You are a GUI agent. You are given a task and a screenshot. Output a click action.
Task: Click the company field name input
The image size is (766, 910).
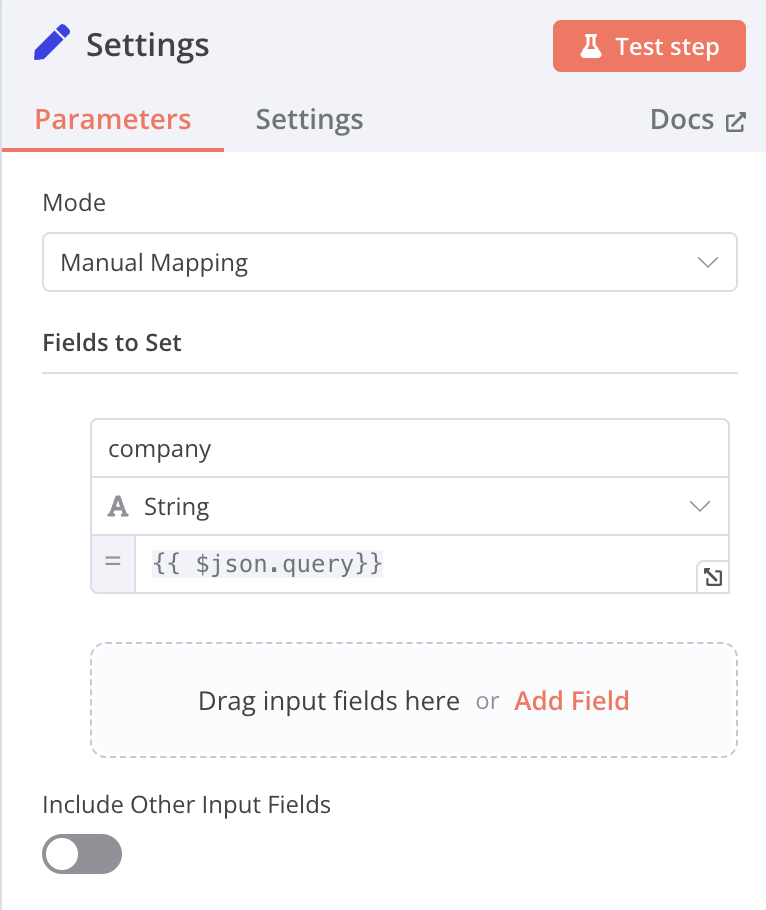click(410, 449)
